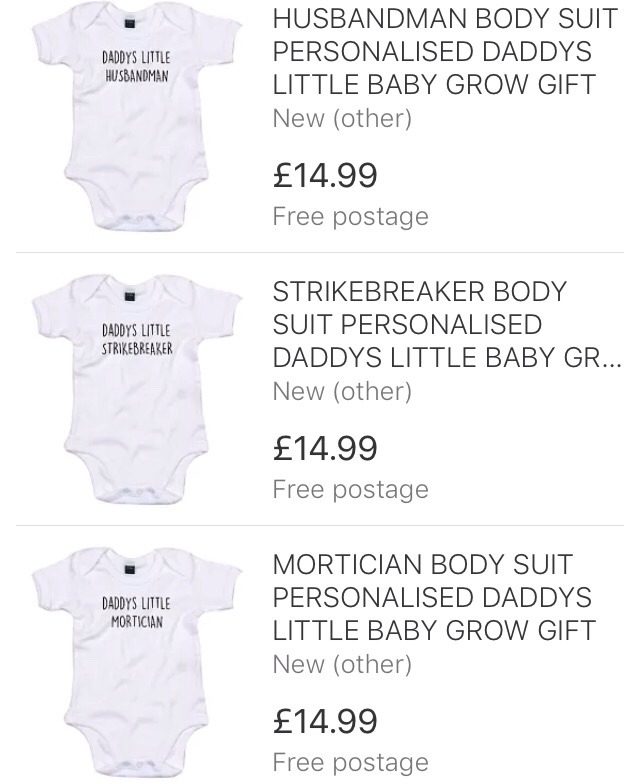Open the Husbandman body suit thumbnail
Image resolution: width=640 pixels, height=784 pixels.
(135, 120)
